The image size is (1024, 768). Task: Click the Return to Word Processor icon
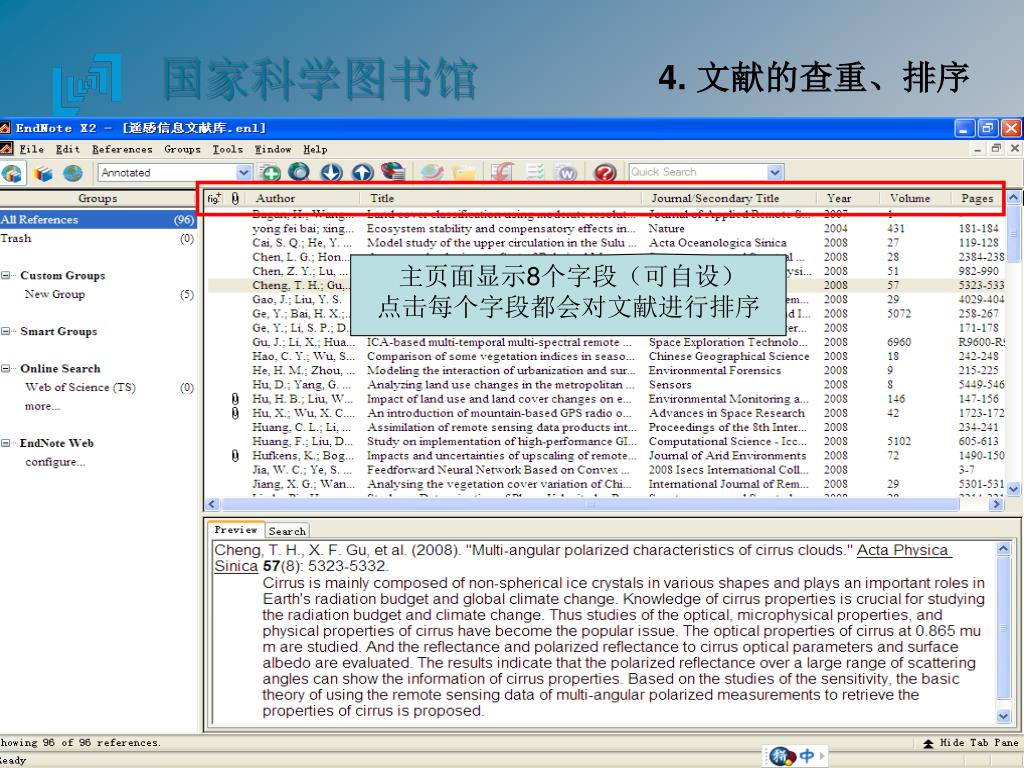click(x=566, y=172)
